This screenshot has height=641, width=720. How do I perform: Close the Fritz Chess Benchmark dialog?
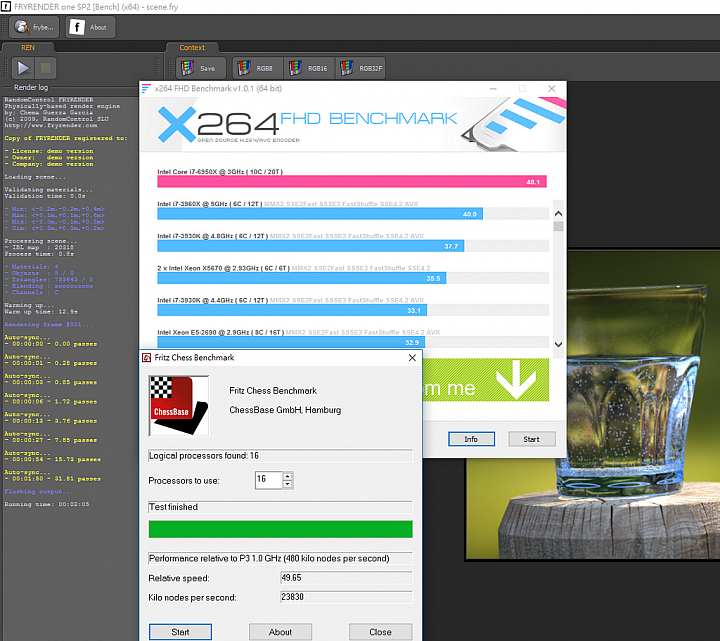click(412, 357)
